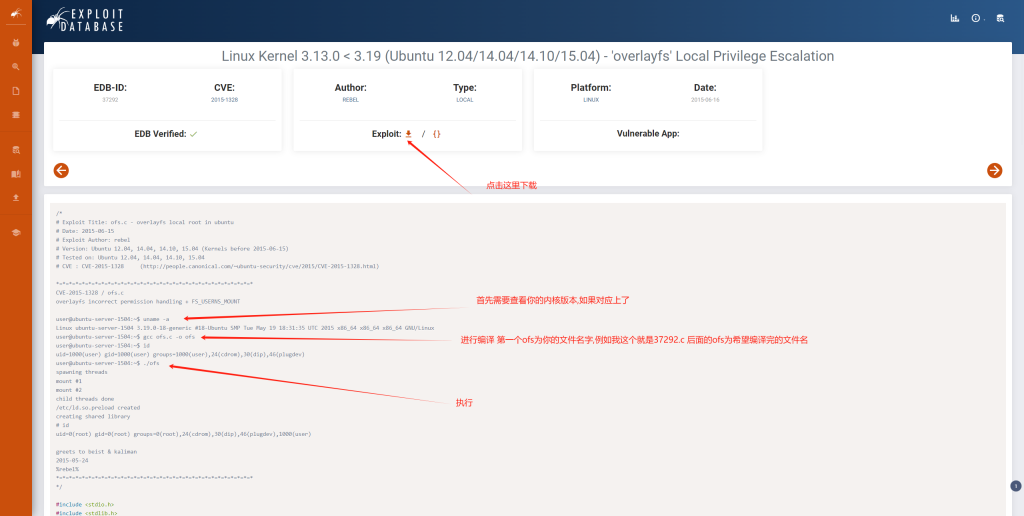Open the database search icon in header
Image resolution: width=1024 pixels, height=516 pixels.
coord(1000,18)
